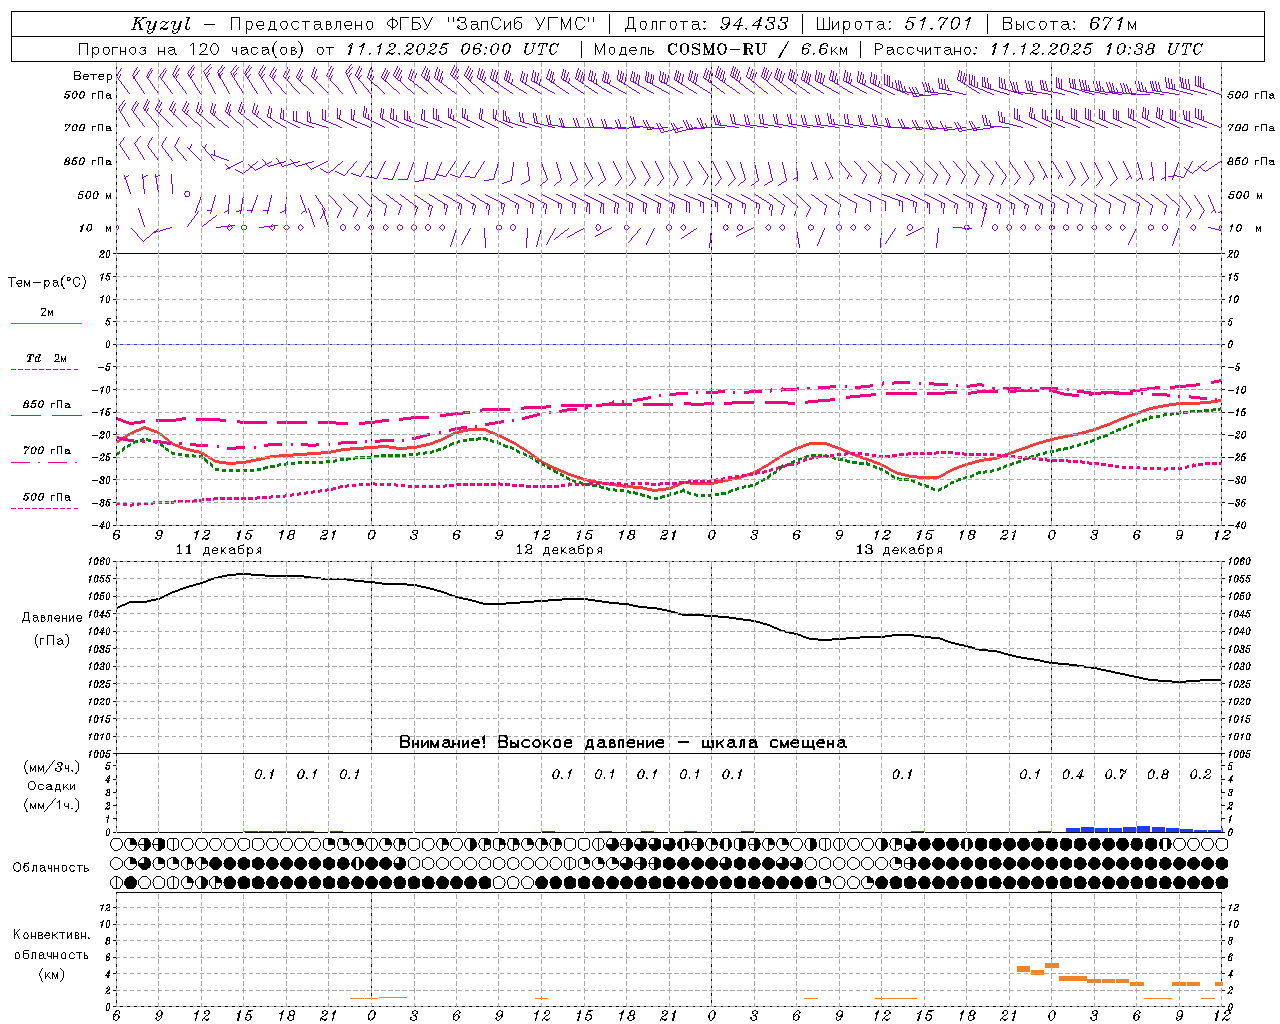
Task: Click the warning Внимание! Высокое давление — шкала смещена
Action: [622, 743]
